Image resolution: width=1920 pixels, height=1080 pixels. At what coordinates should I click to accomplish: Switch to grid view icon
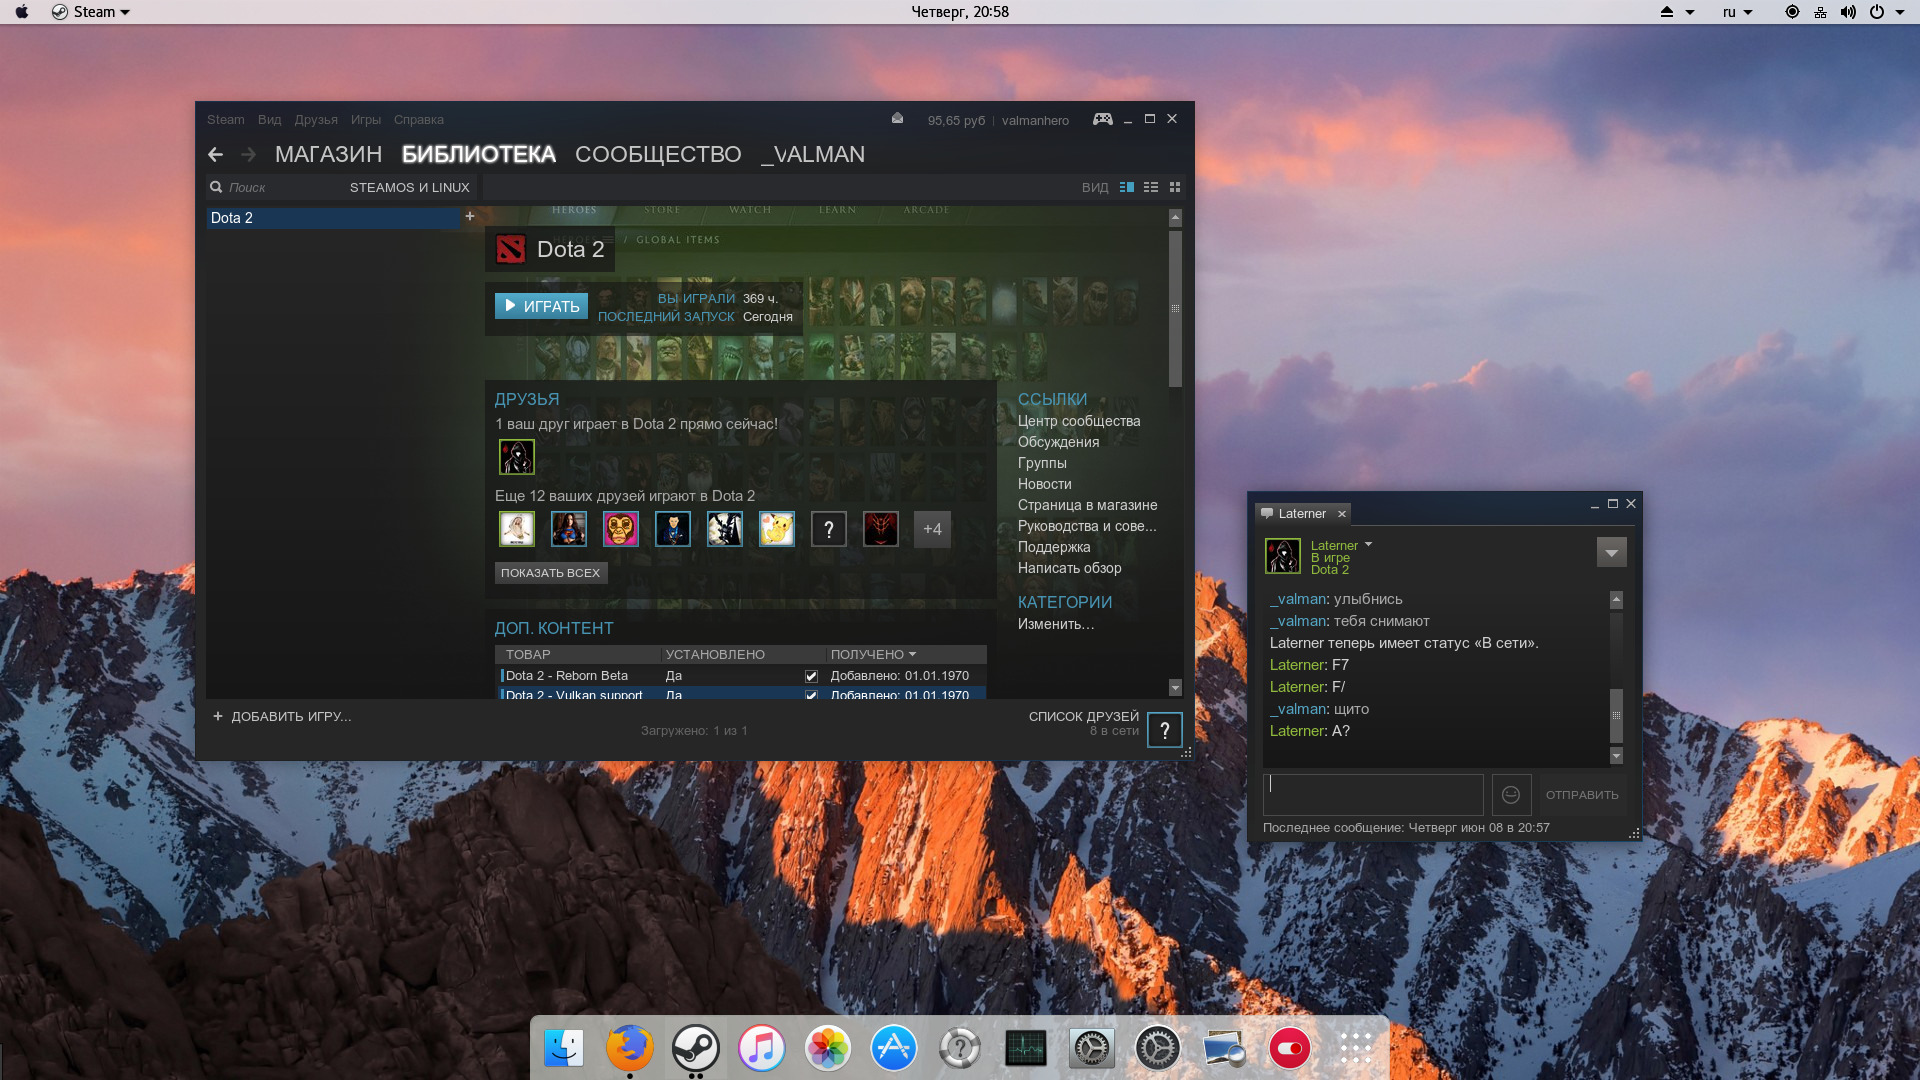[x=1175, y=187]
